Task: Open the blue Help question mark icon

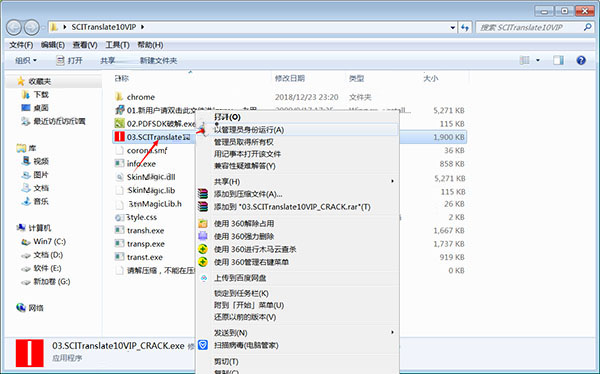Action: 581,60
